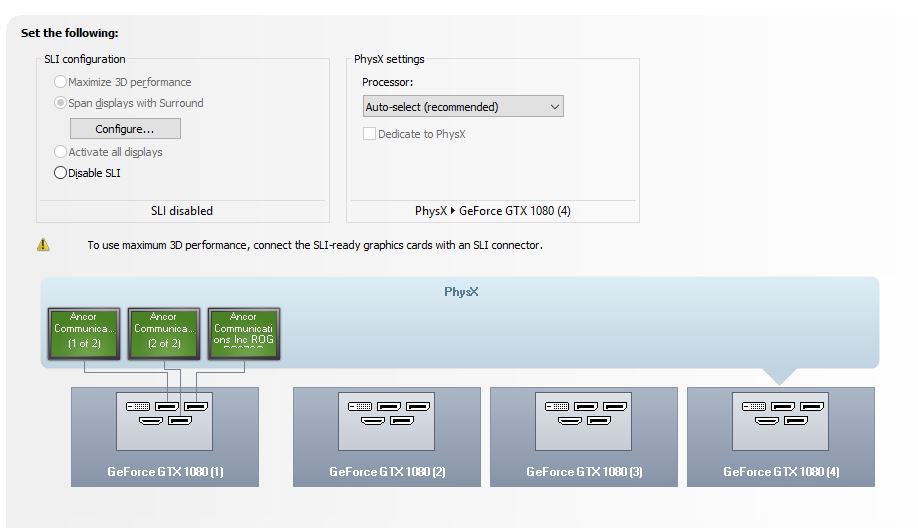Tick the Dedicate to PhysX checkbox
The image size is (918, 528).
coord(369,134)
